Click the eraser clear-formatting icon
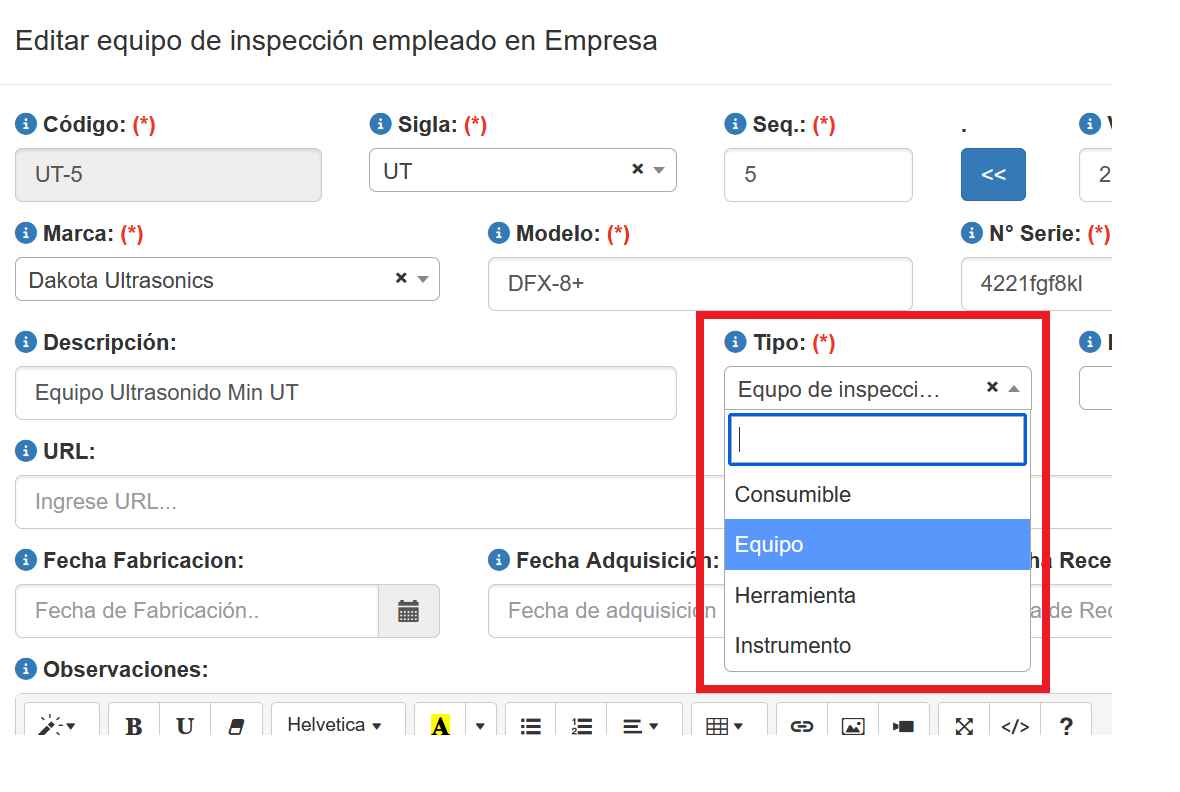This screenshot has height=792, width=1180. click(x=237, y=725)
